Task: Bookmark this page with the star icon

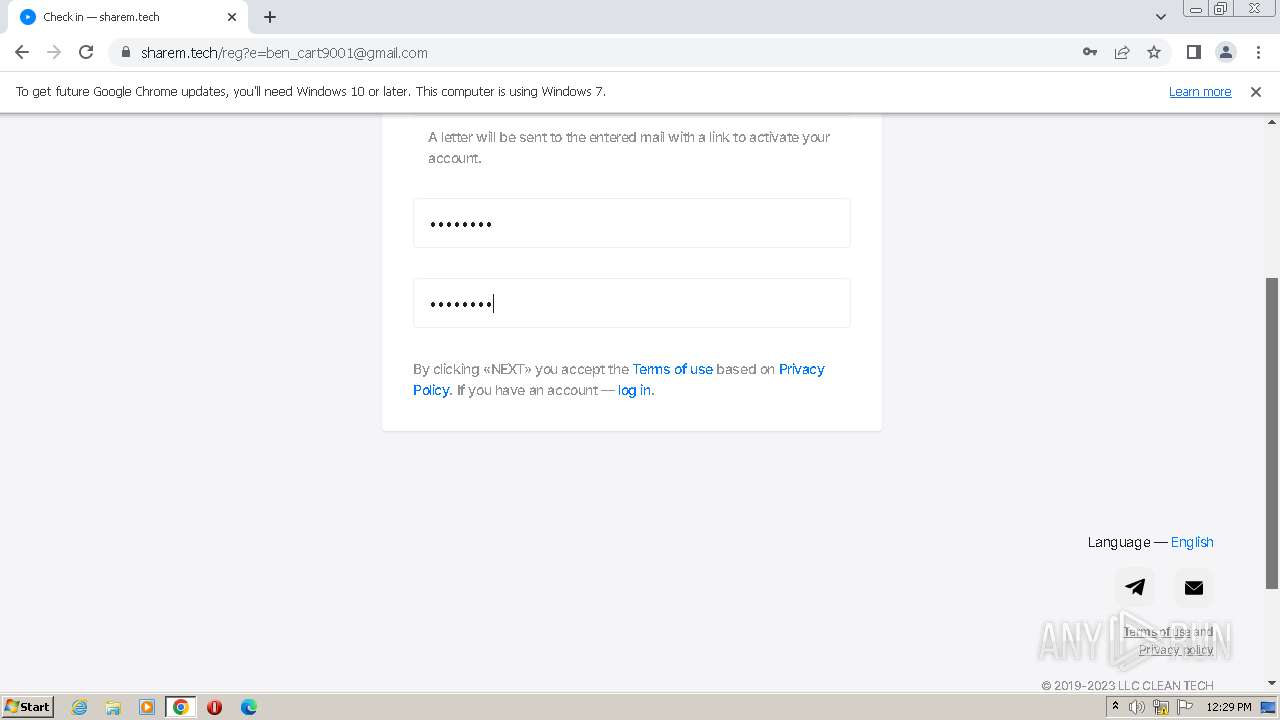Action: tap(1154, 52)
